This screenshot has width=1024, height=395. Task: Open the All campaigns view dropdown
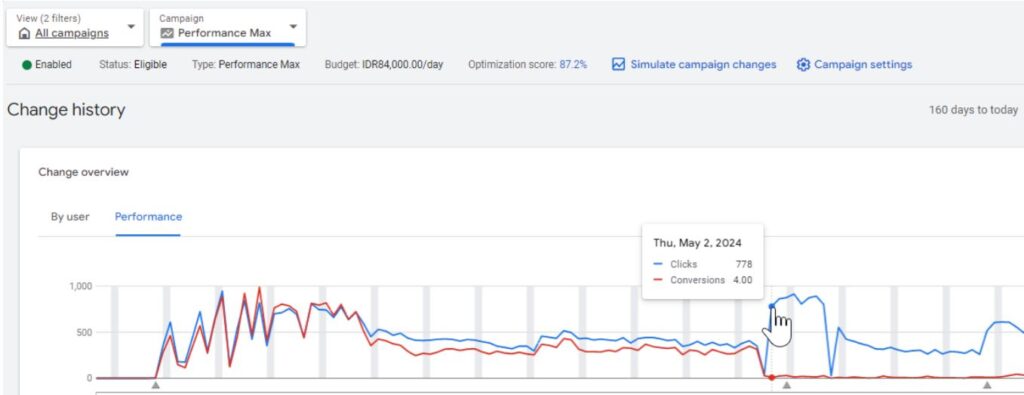coord(74,27)
